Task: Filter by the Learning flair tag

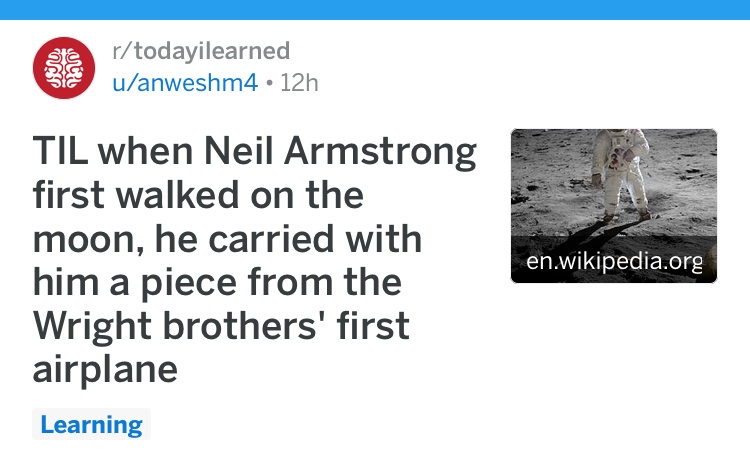Action: 91,424
